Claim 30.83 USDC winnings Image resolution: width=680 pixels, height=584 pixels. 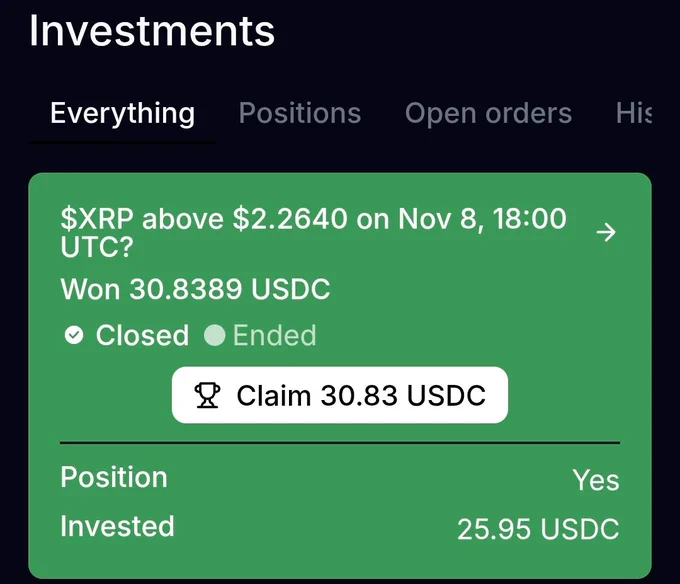pos(340,396)
